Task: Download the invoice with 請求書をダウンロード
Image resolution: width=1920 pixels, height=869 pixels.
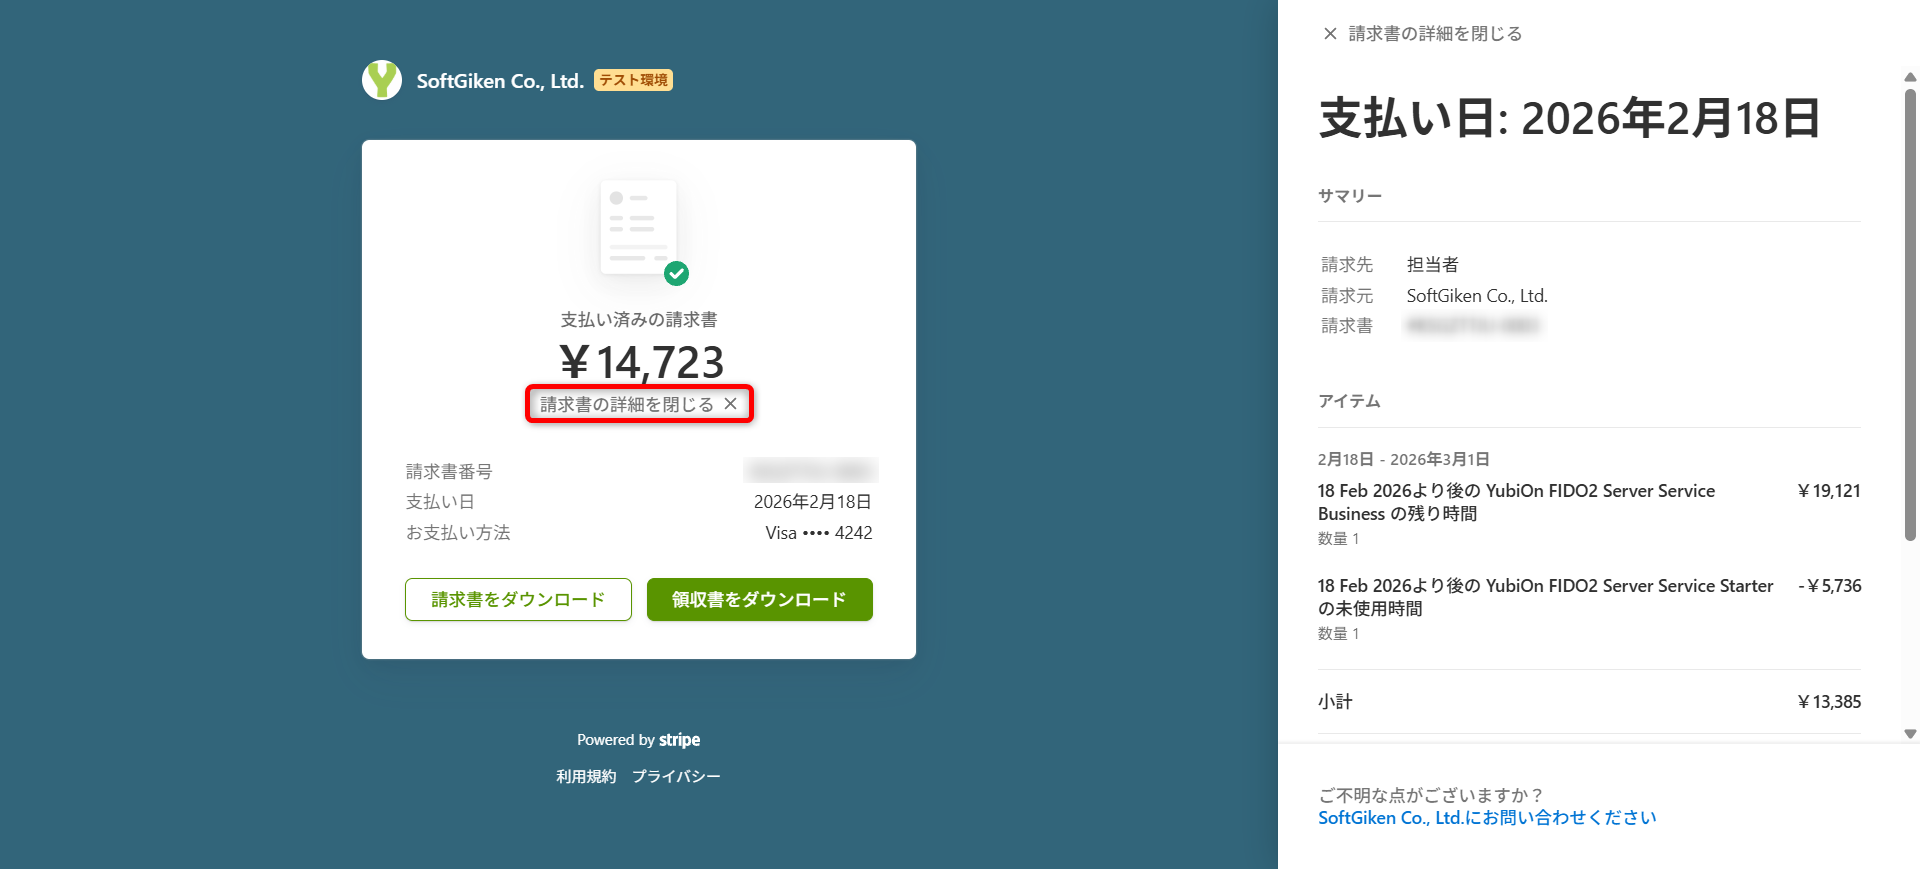Action: click(x=518, y=599)
